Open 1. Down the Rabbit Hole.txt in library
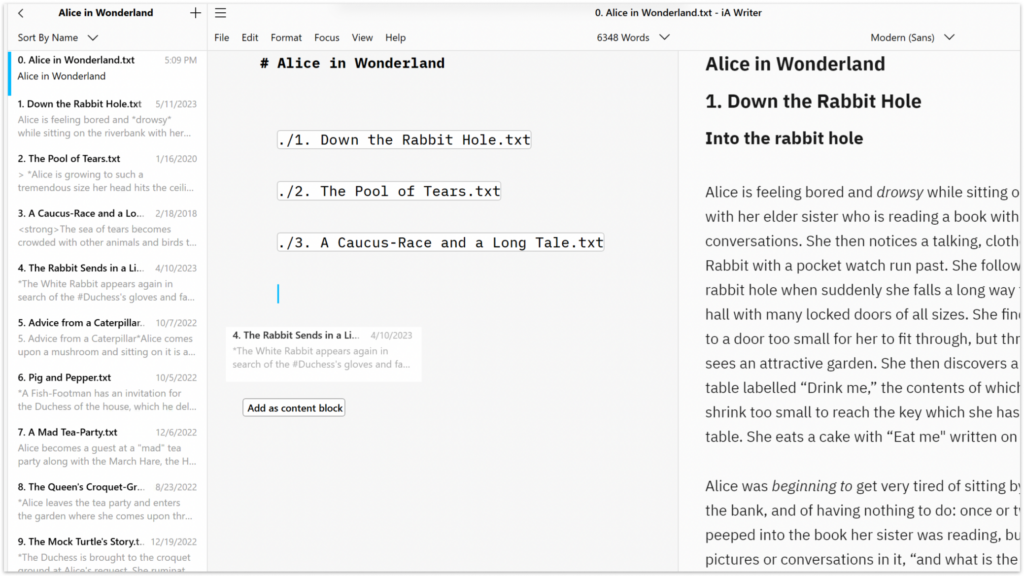Image resolution: width=1024 pixels, height=576 pixels. click(x=107, y=118)
